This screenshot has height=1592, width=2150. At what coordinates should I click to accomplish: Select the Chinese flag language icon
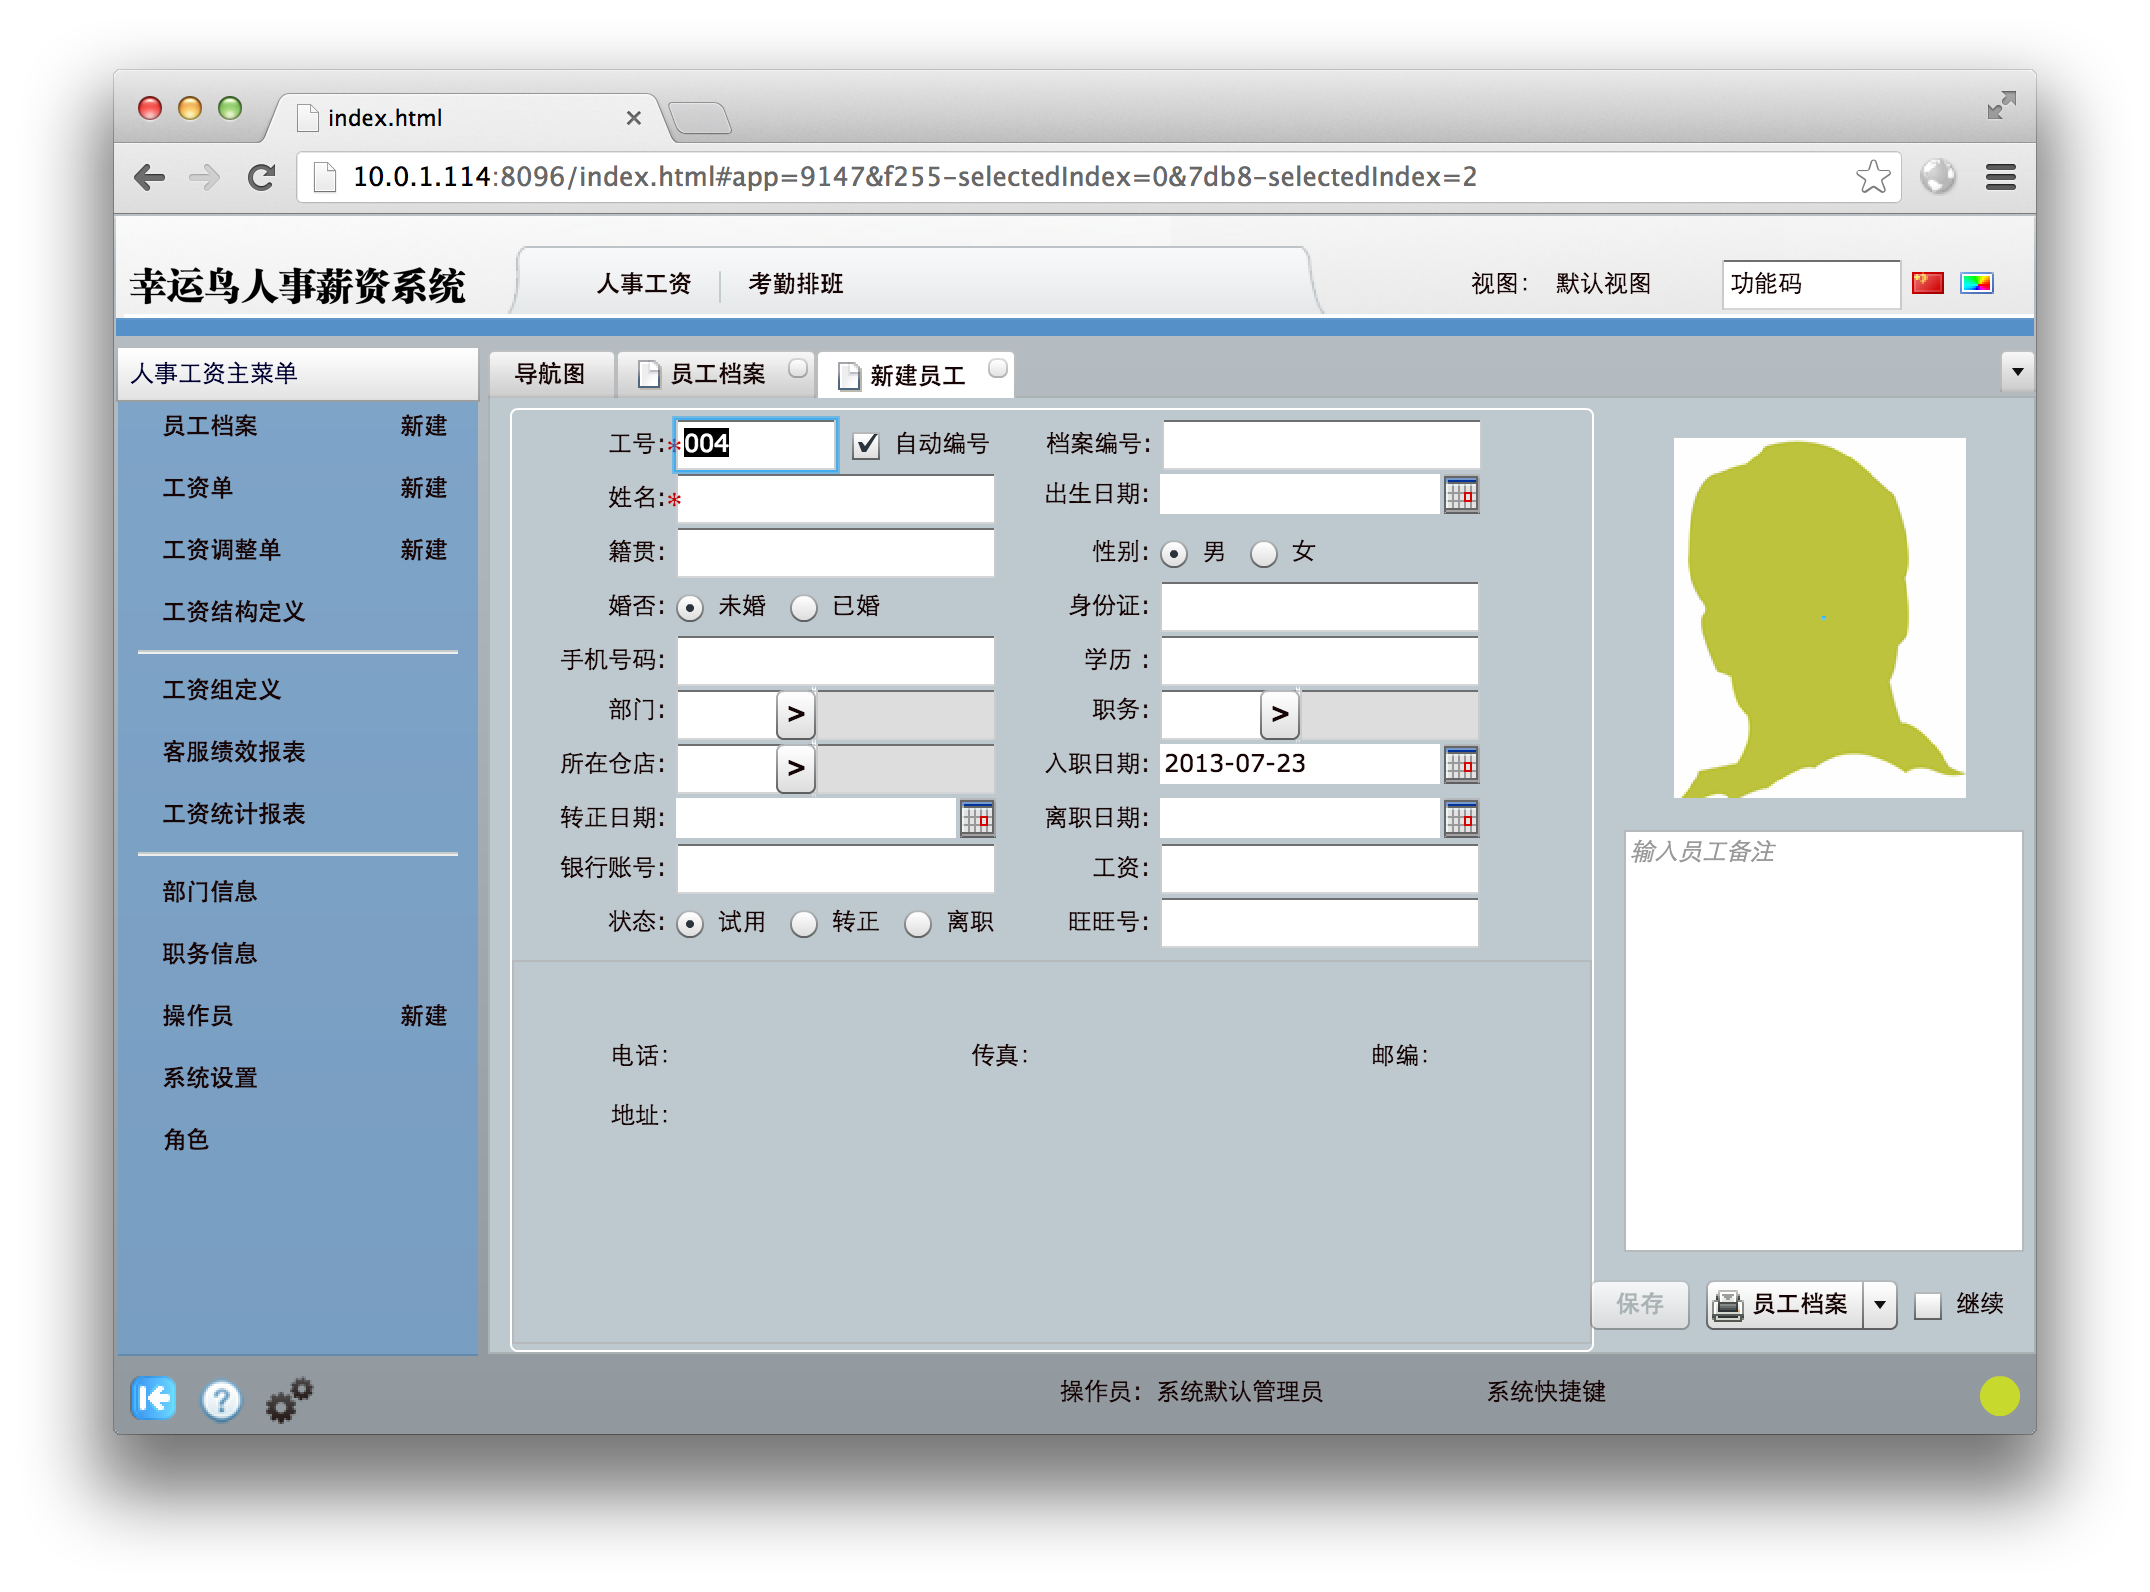1927,284
